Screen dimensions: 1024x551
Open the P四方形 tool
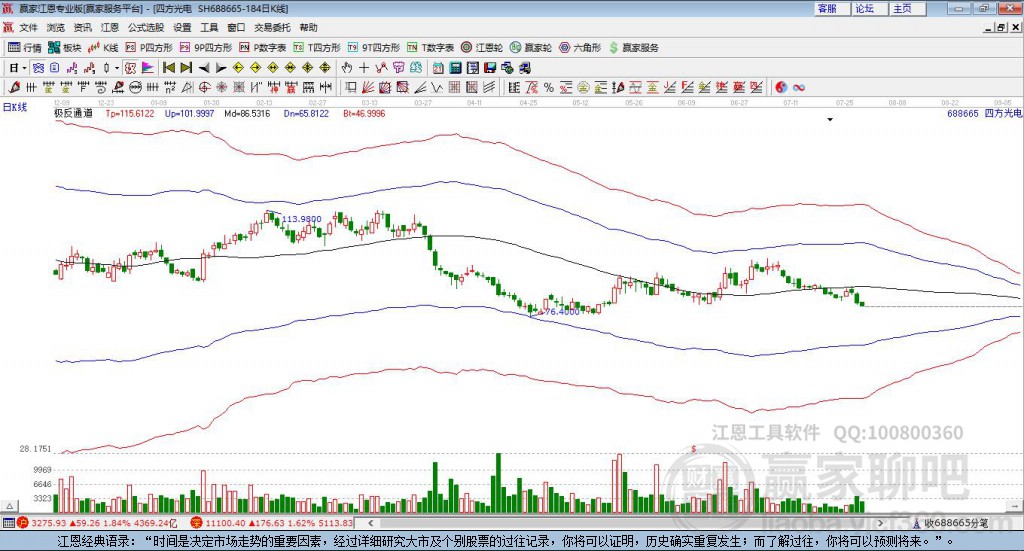(149, 48)
